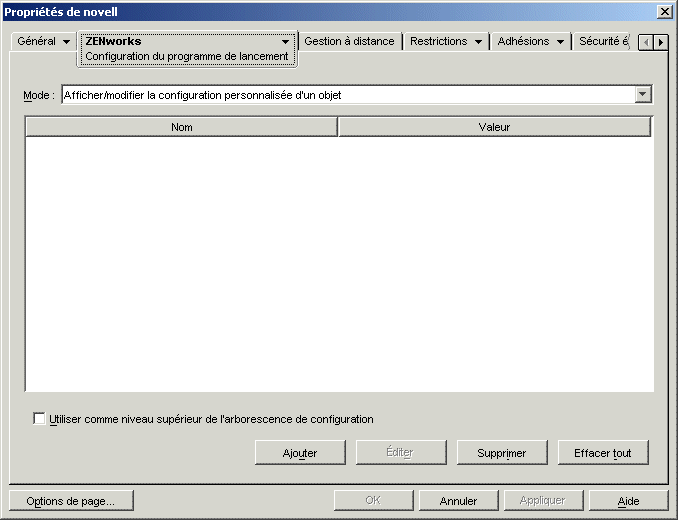
Task: Click the Valeur column header
Action: 494,127
